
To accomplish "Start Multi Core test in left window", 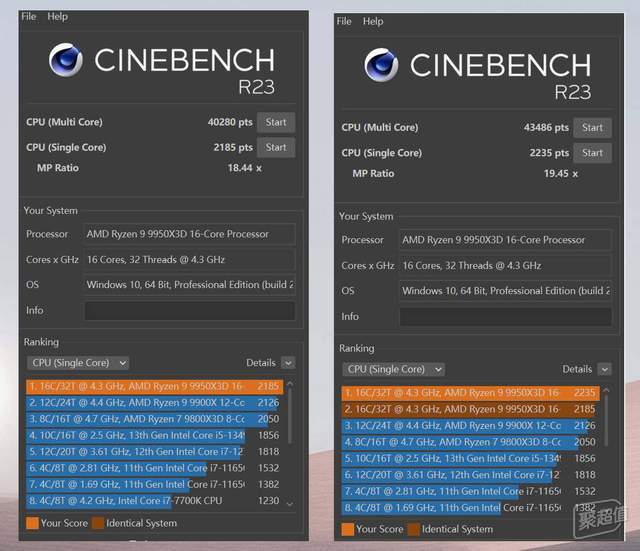I will (276, 122).
